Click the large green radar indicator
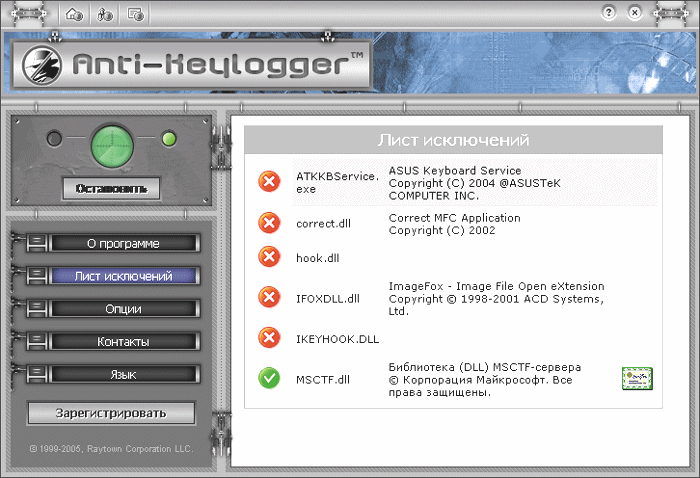Image resolution: width=700 pixels, height=478 pixels. point(112,145)
